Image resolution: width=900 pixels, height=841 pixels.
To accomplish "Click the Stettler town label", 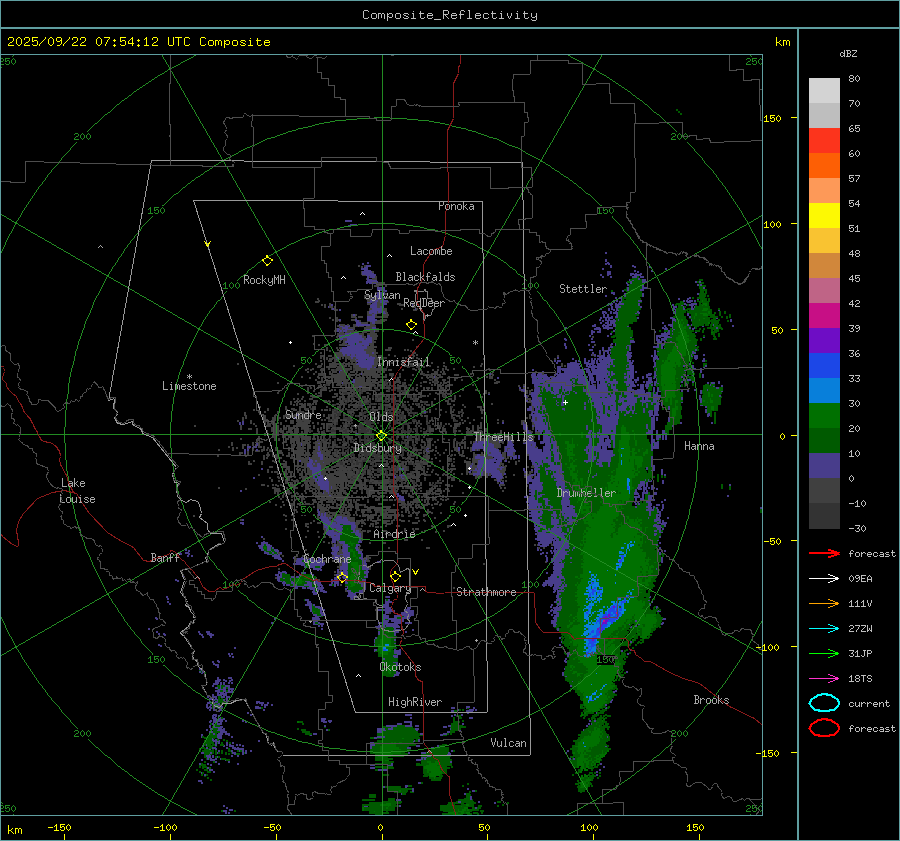I will pos(583,289).
